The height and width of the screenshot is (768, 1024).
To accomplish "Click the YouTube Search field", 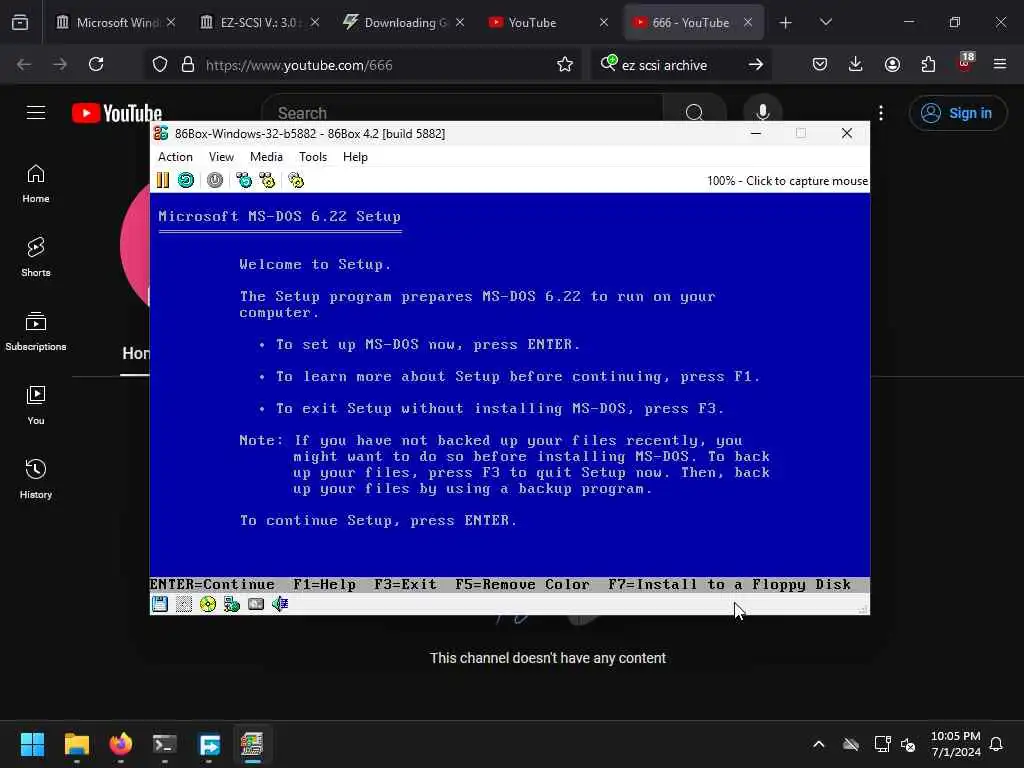I will pos(462,113).
